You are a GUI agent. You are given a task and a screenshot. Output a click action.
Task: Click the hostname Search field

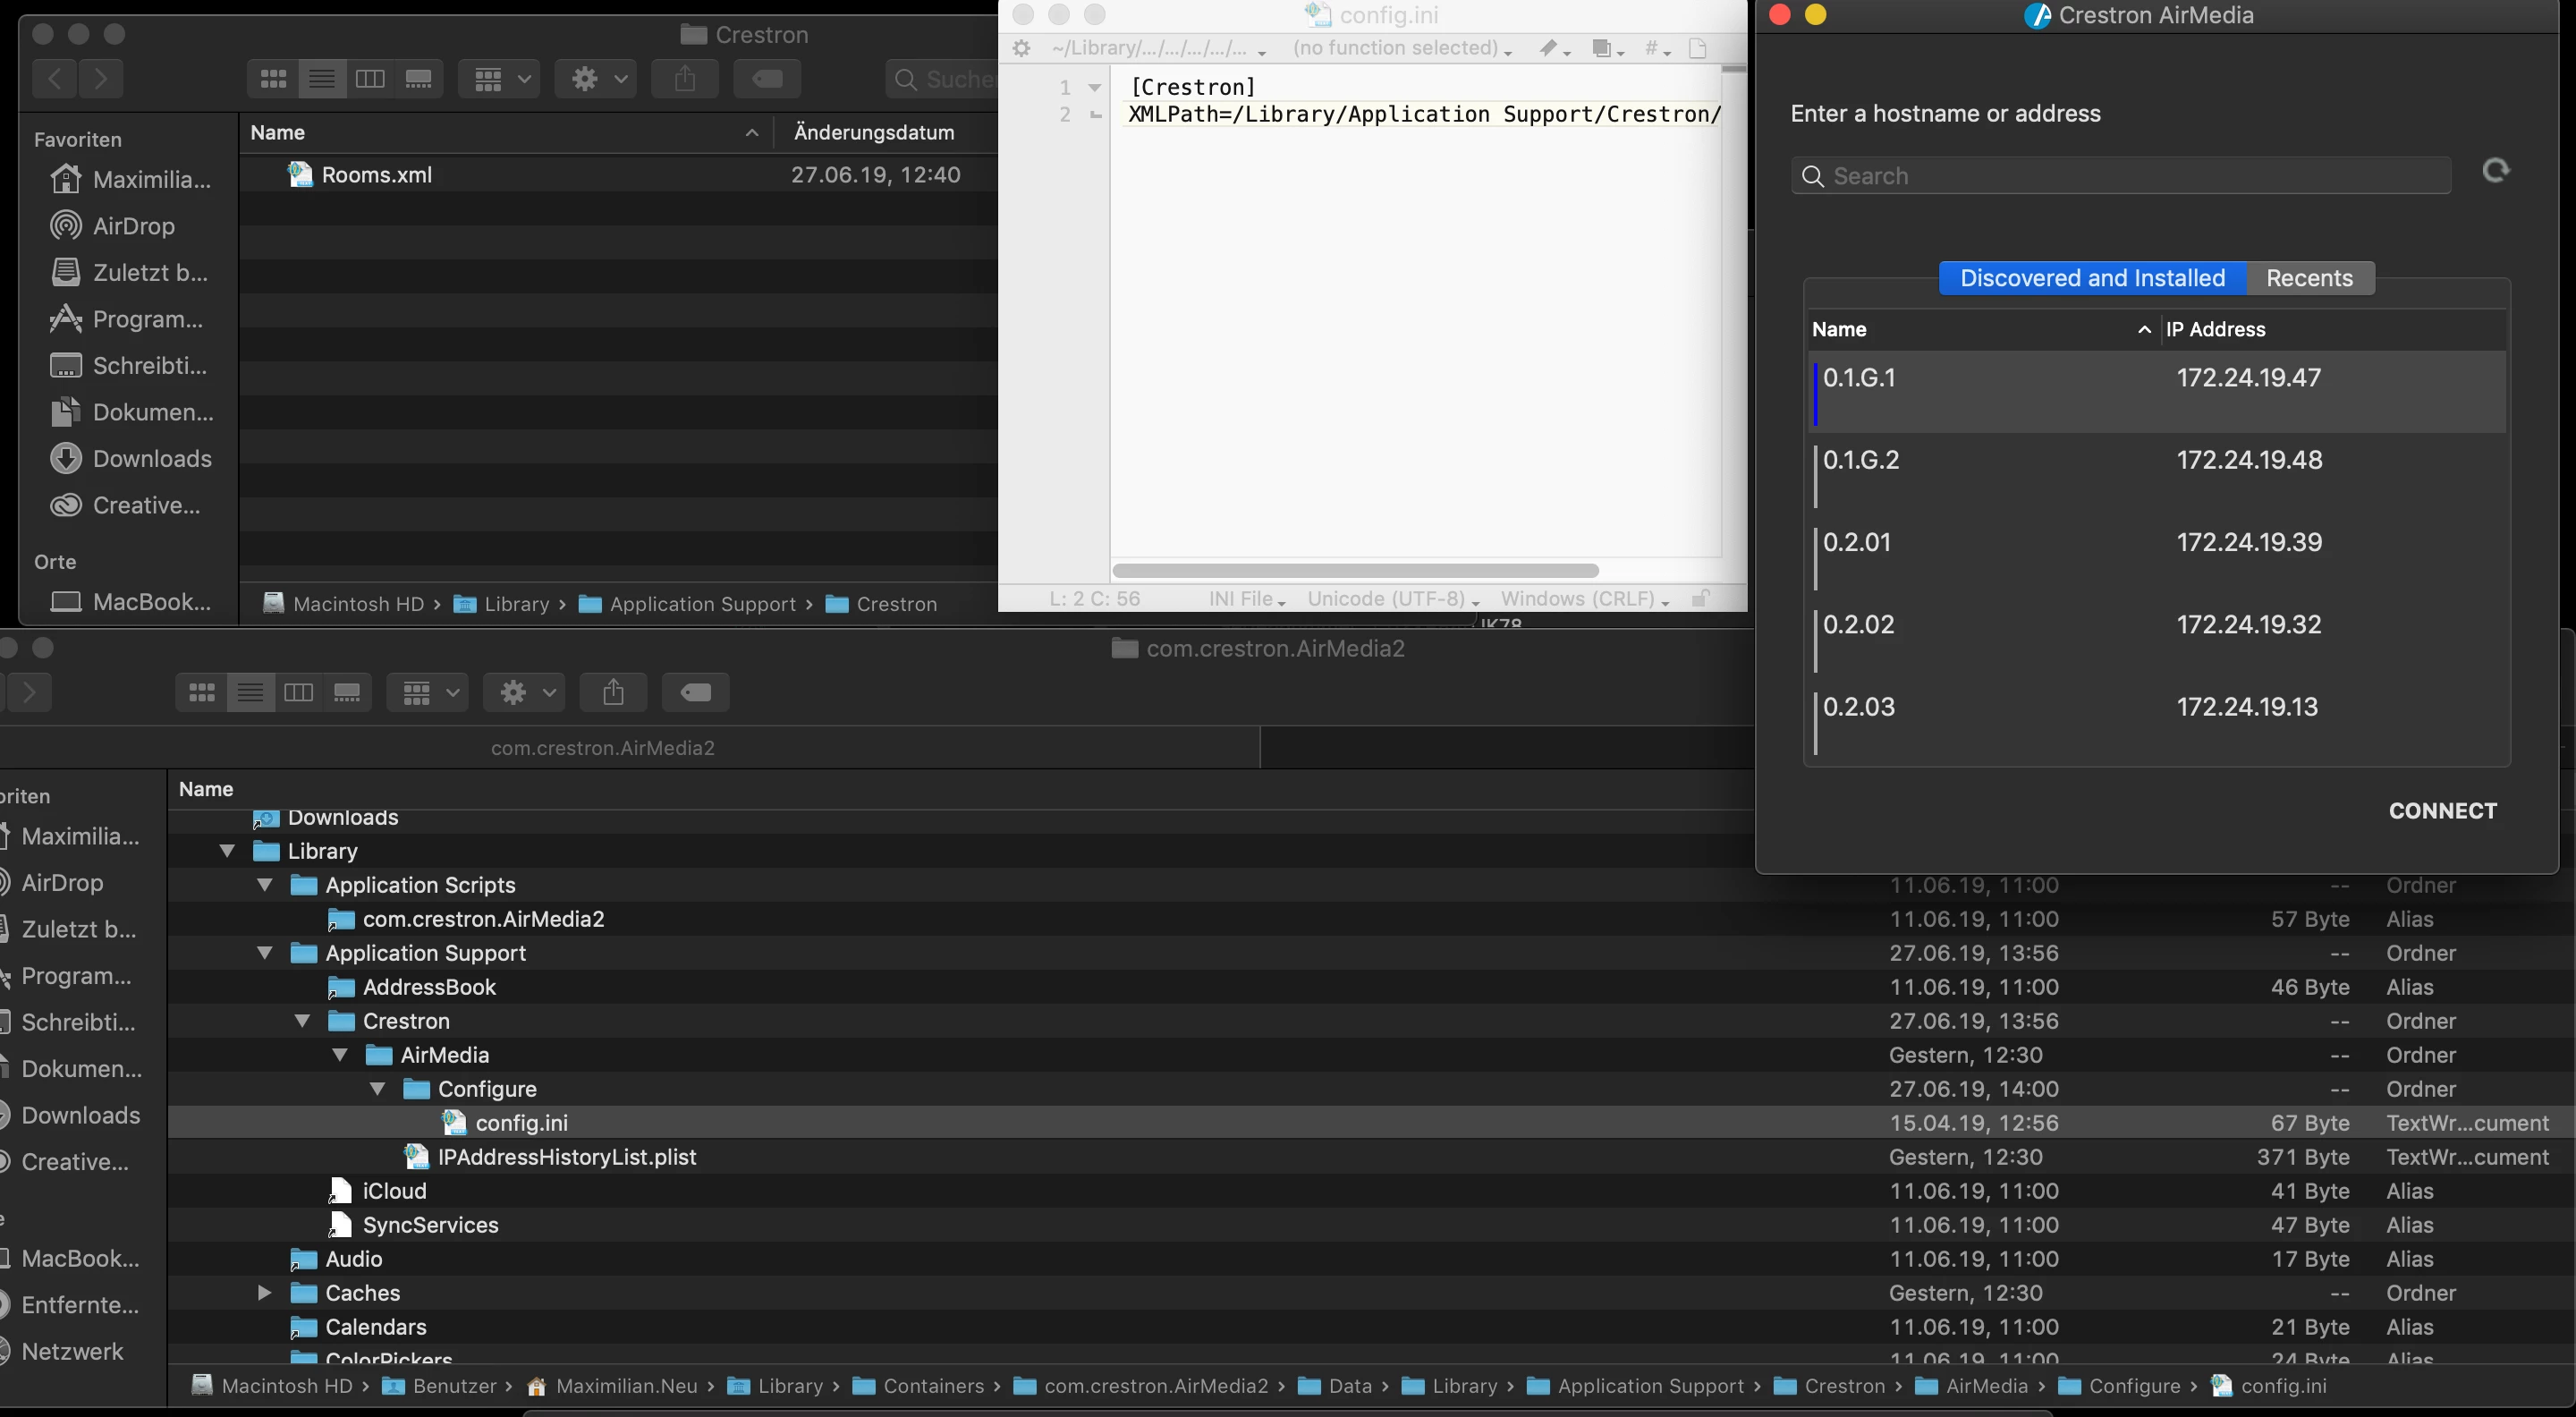tap(2120, 176)
